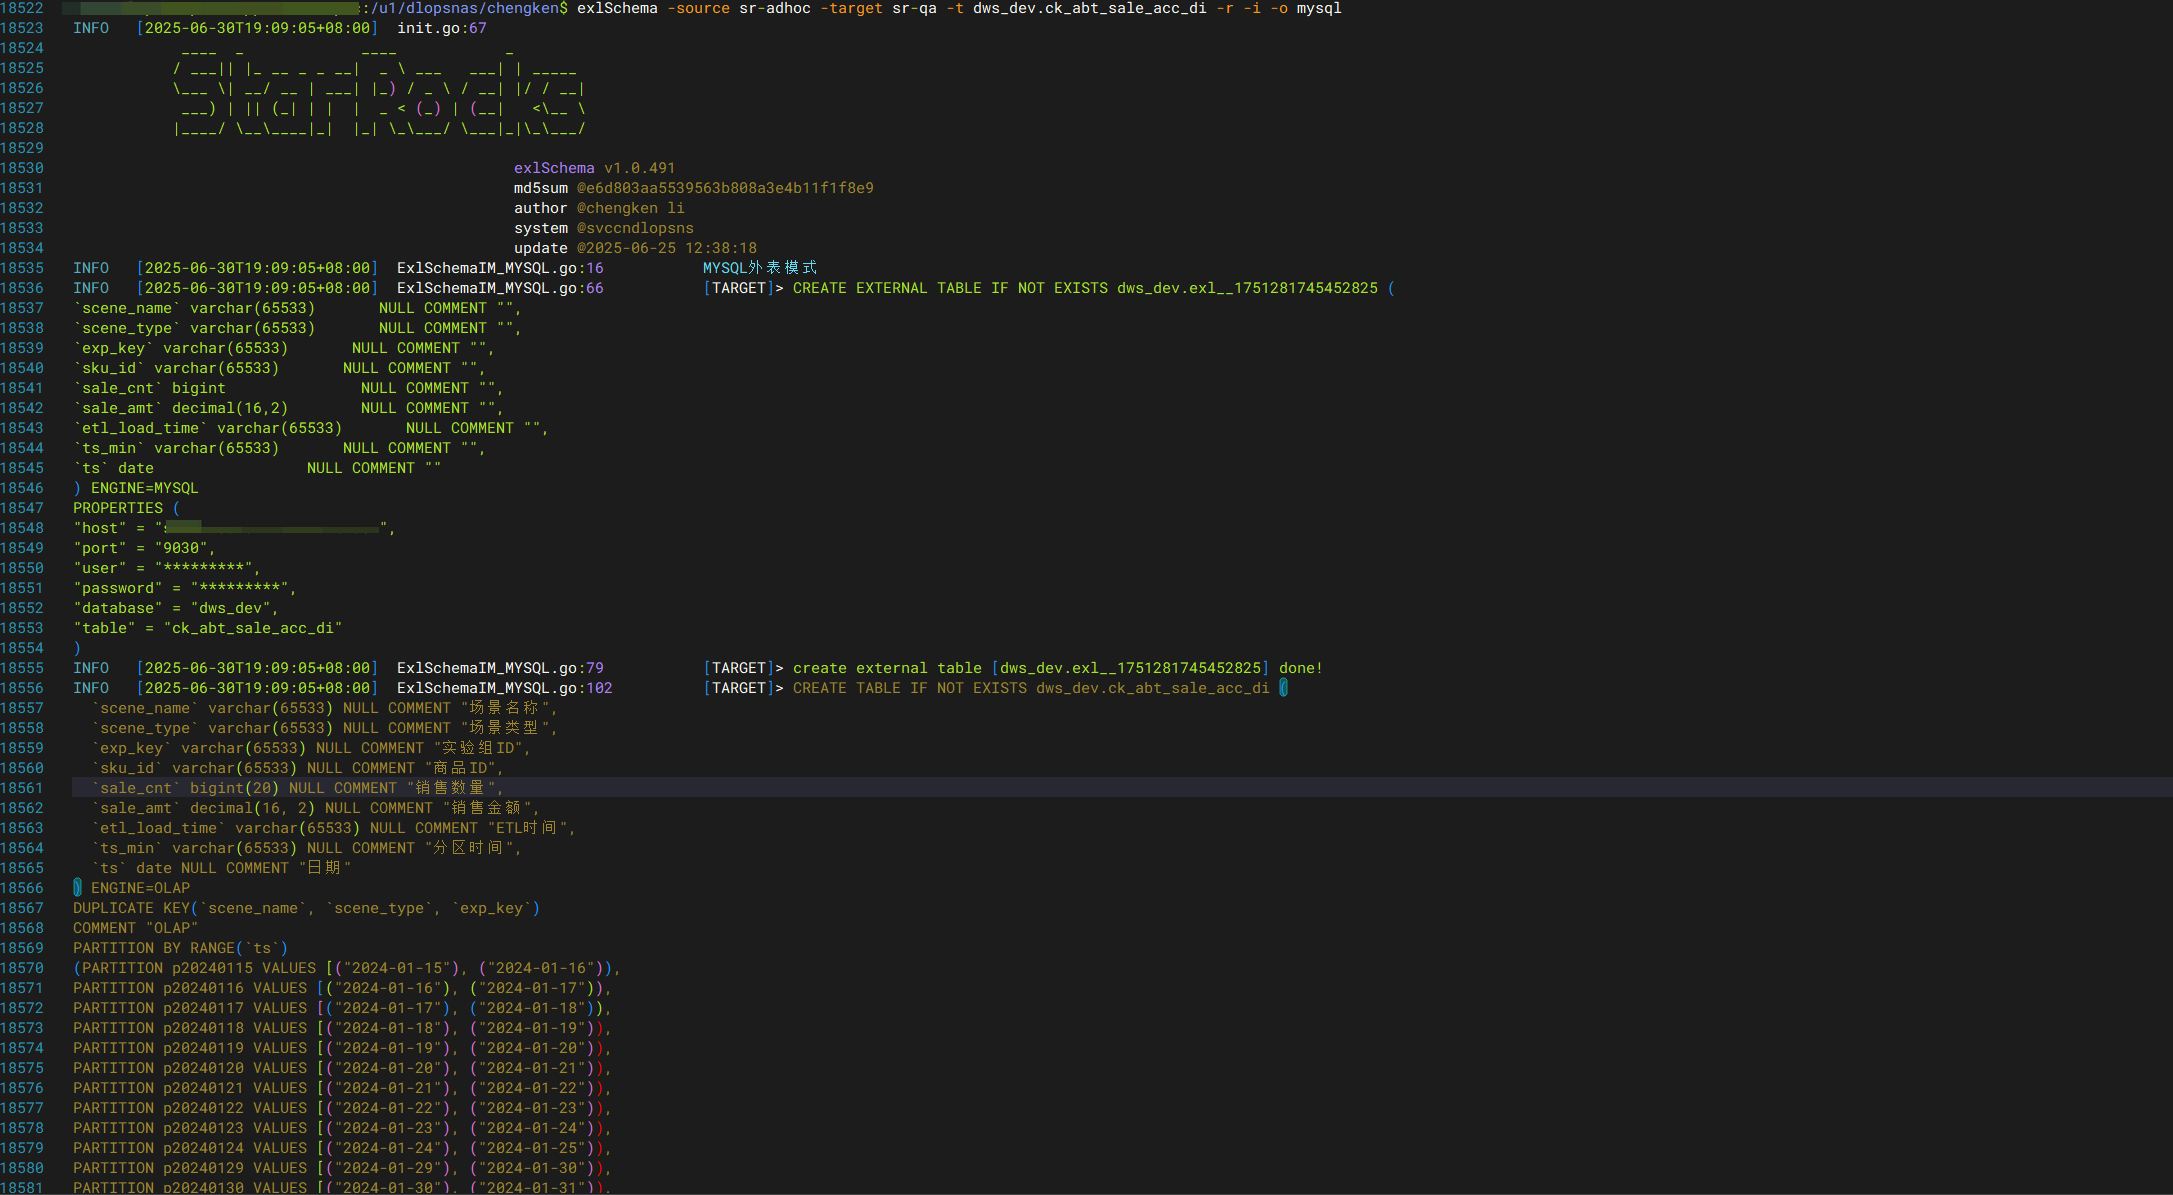Click line number 18522 in the gutter
This screenshot has height=1195, width=2173.
[22, 8]
